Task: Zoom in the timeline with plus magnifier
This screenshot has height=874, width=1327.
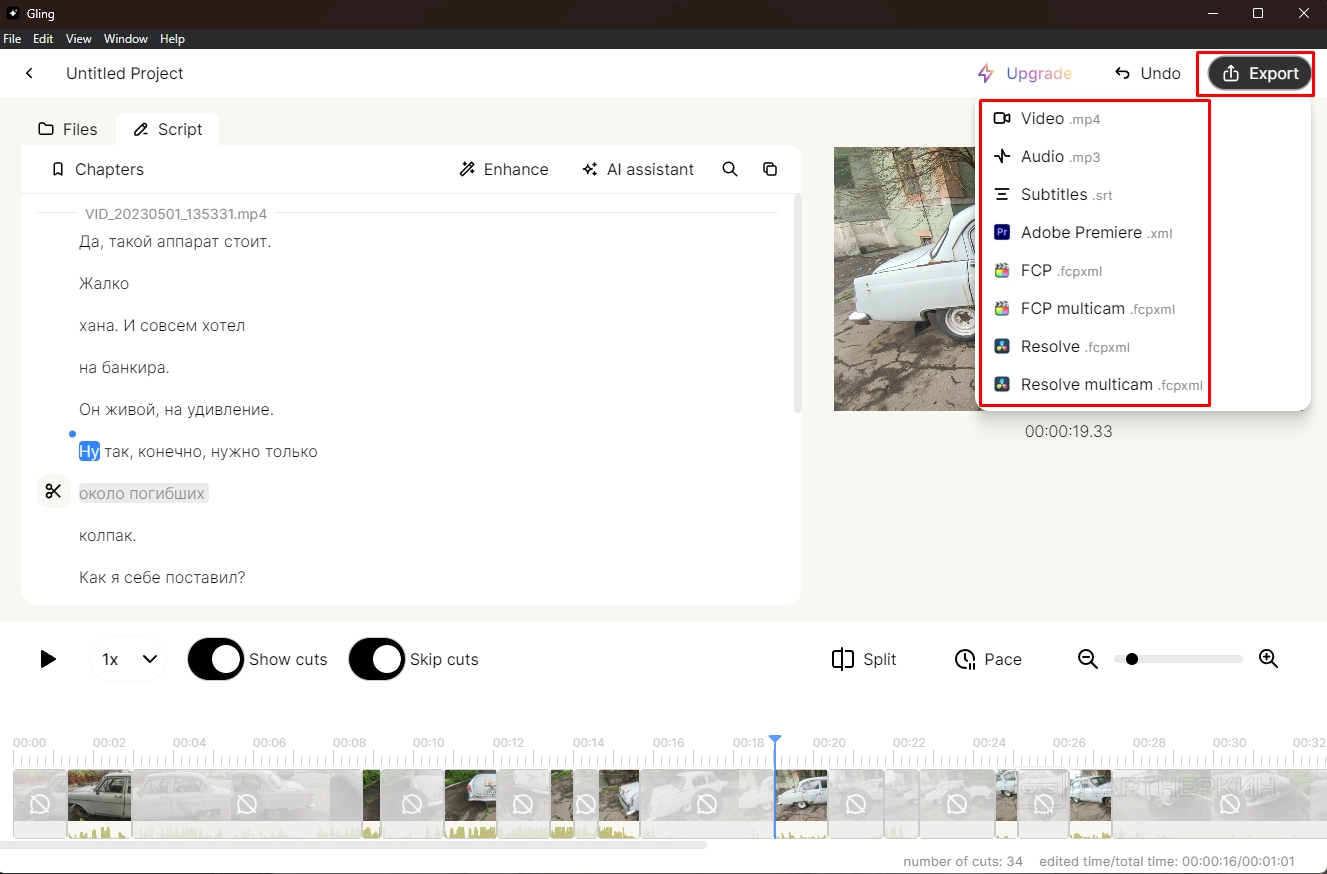Action: point(1268,659)
